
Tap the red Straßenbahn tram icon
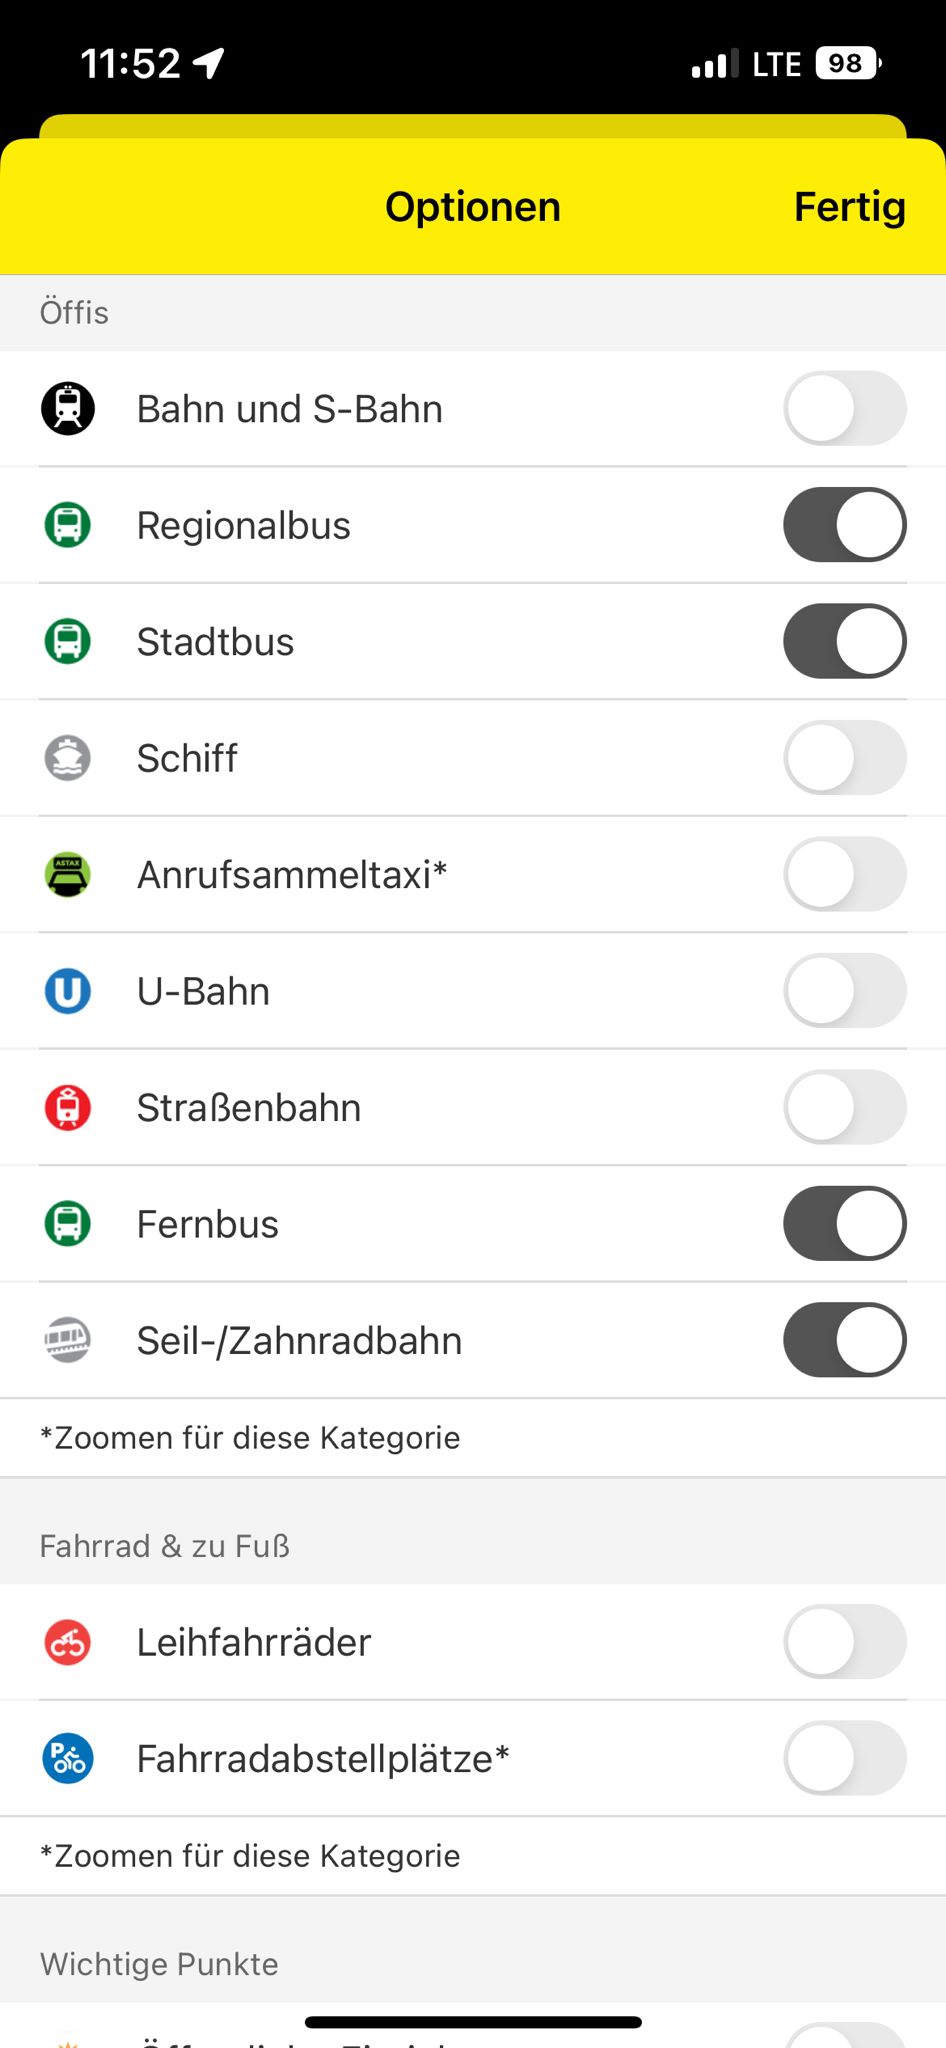[x=68, y=1107]
